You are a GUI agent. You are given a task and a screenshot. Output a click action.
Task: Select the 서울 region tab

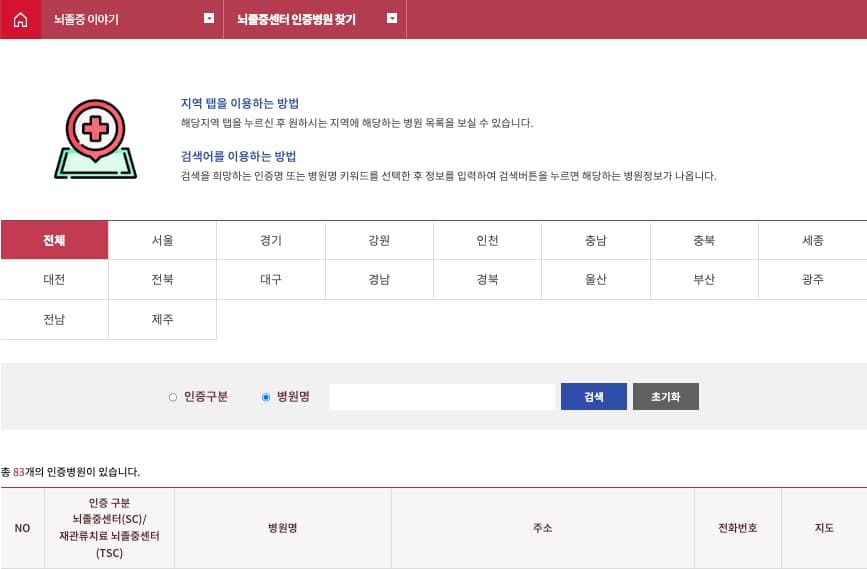pos(163,240)
